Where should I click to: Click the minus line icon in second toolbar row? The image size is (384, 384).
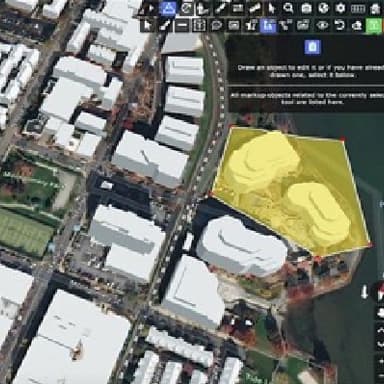pos(182,25)
